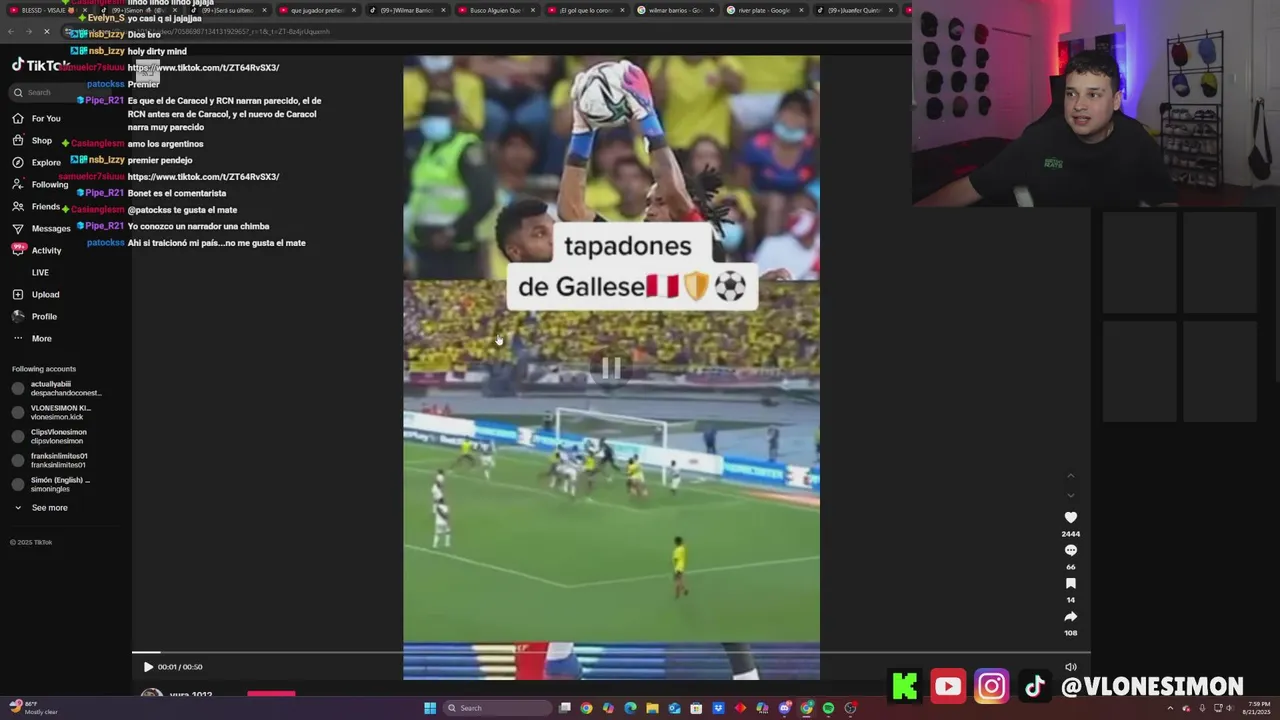The image size is (1280, 720).
Task: Go to the Following feed
Action: click(40, 184)
